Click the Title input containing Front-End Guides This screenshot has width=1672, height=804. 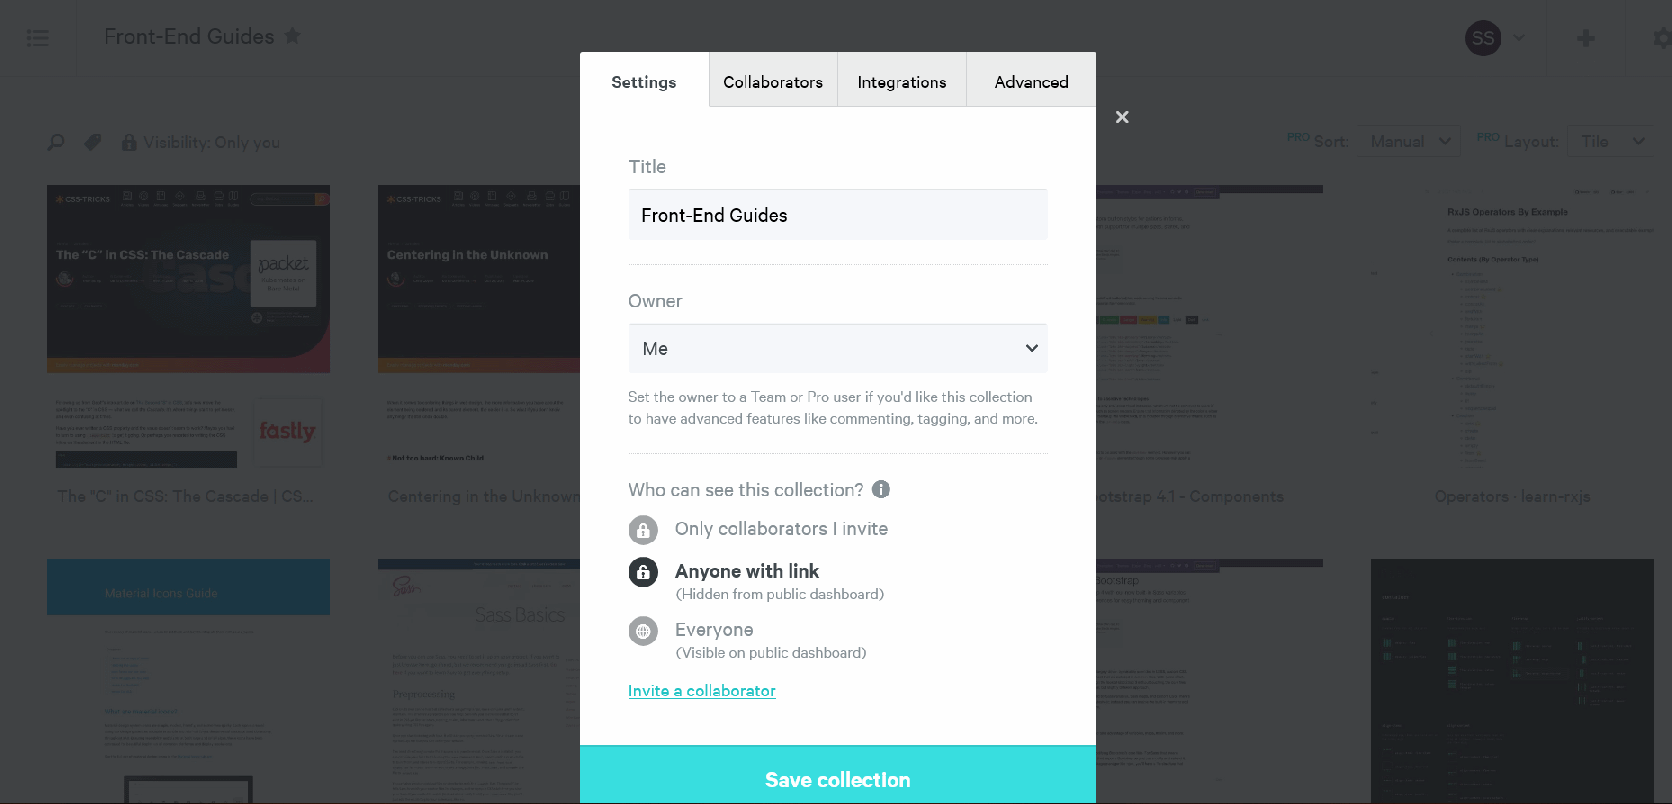837,214
